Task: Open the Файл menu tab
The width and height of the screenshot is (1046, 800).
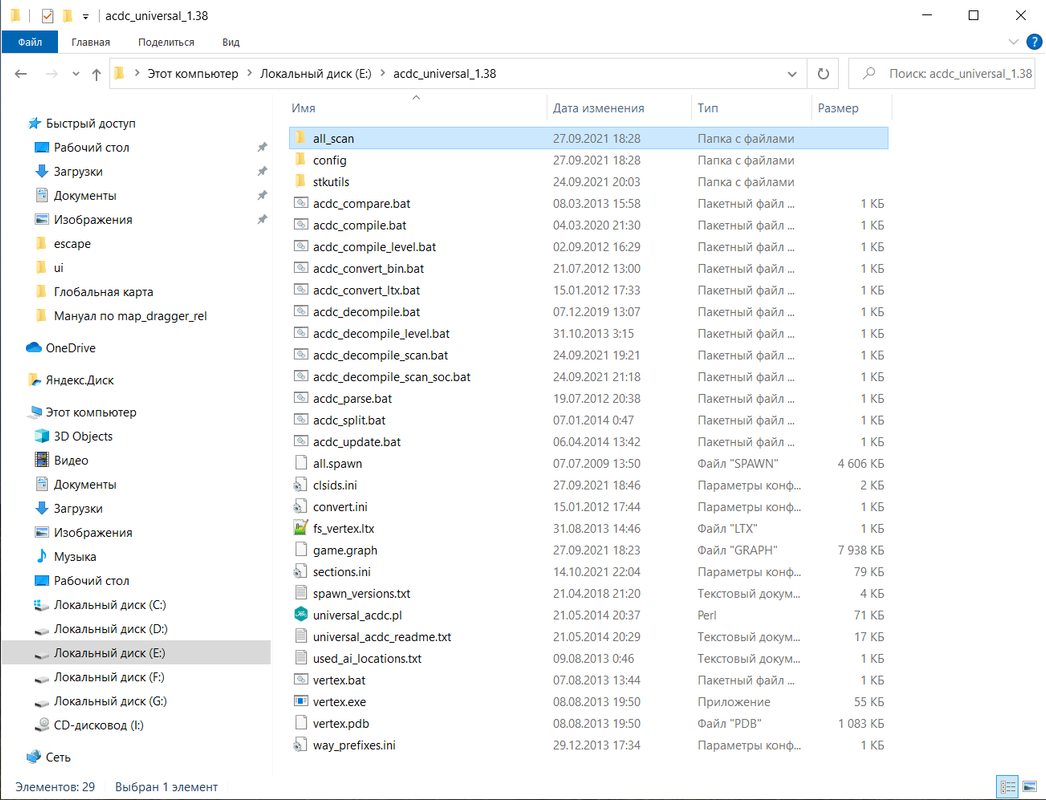Action: coord(30,42)
